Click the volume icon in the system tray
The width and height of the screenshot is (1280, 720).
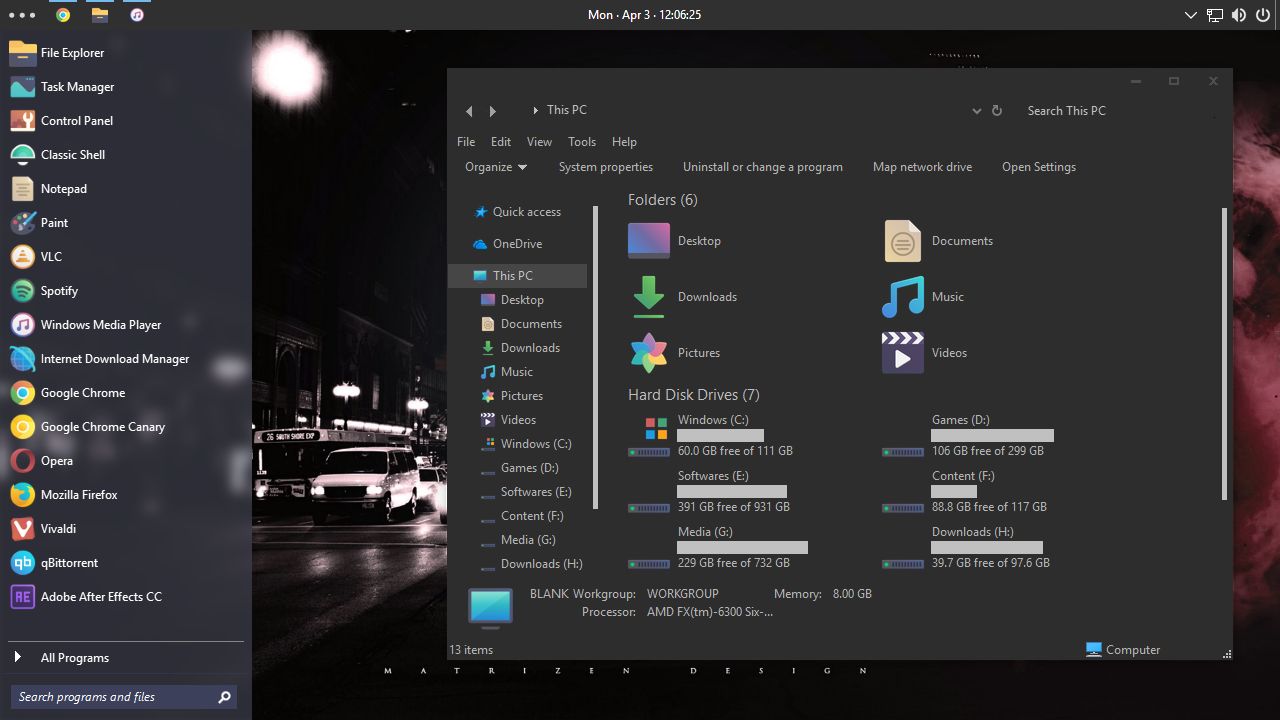[1238, 14]
